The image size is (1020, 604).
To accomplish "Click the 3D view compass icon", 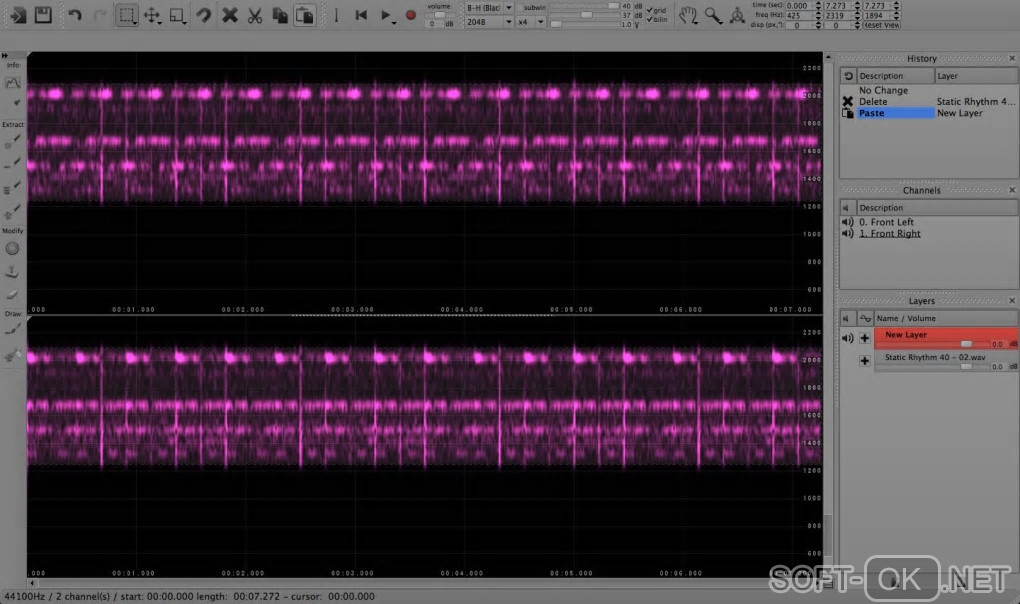I will 737,15.
